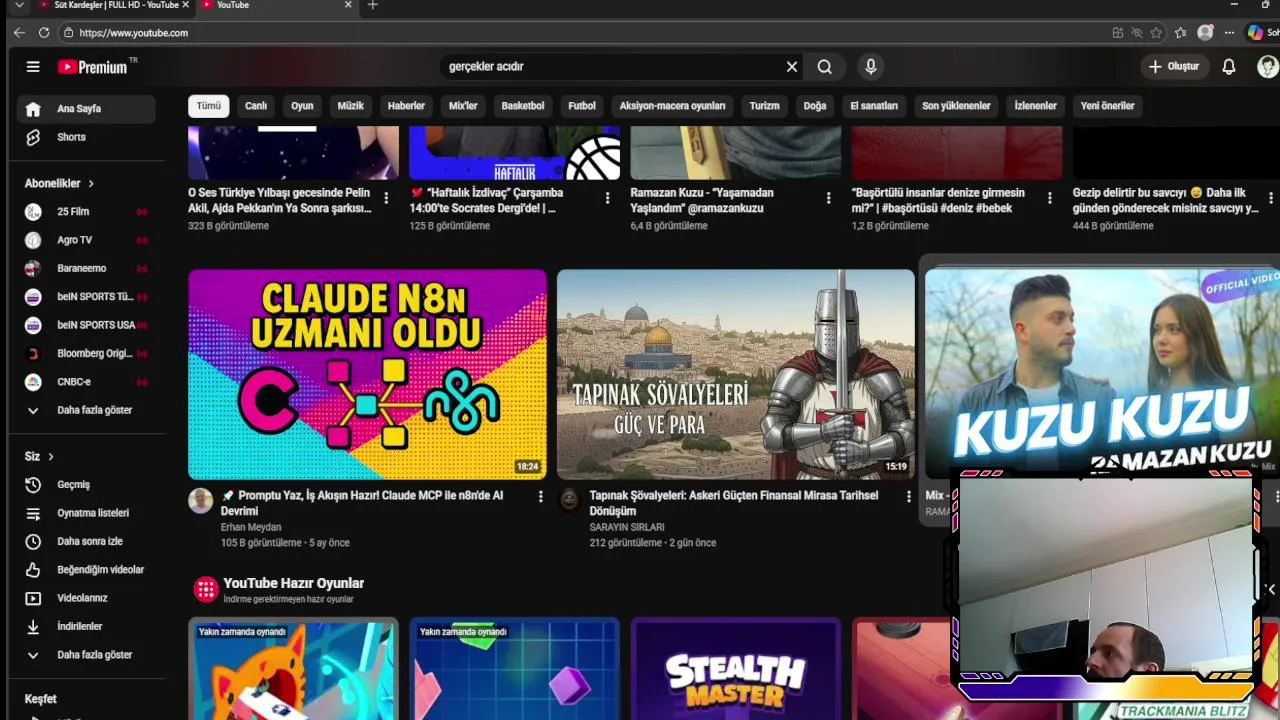Select the Yeni öneriler filter chip
The height and width of the screenshot is (720, 1280).
1107,106
